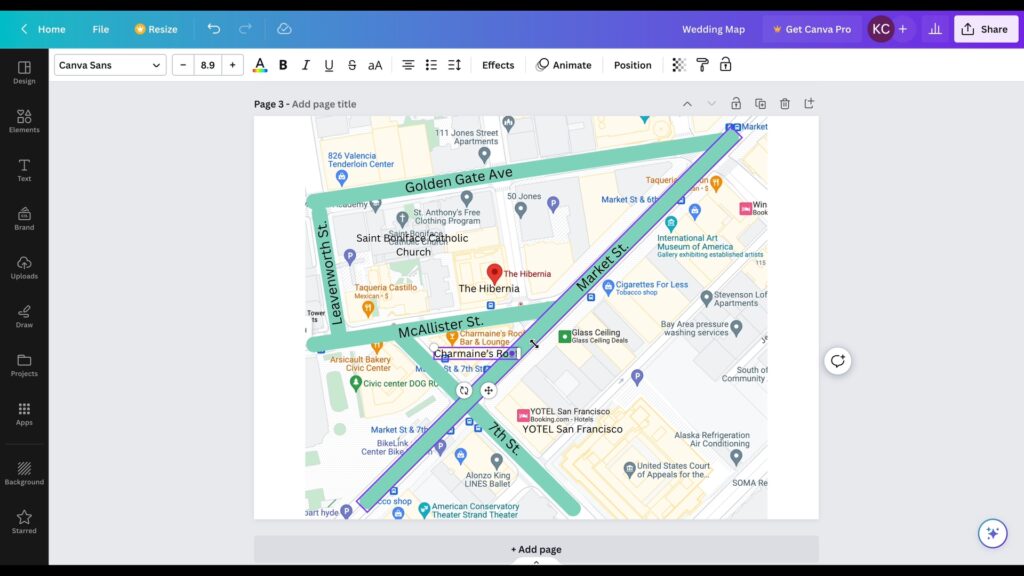Toggle italic formatting
This screenshot has width=1024, height=576.
[x=306, y=65]
